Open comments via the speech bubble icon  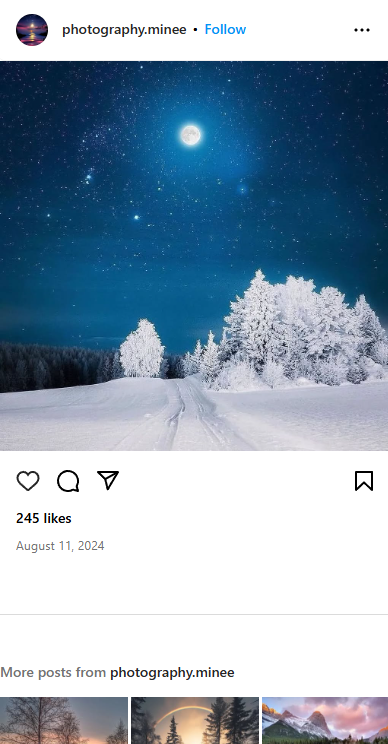coord(68,481)
